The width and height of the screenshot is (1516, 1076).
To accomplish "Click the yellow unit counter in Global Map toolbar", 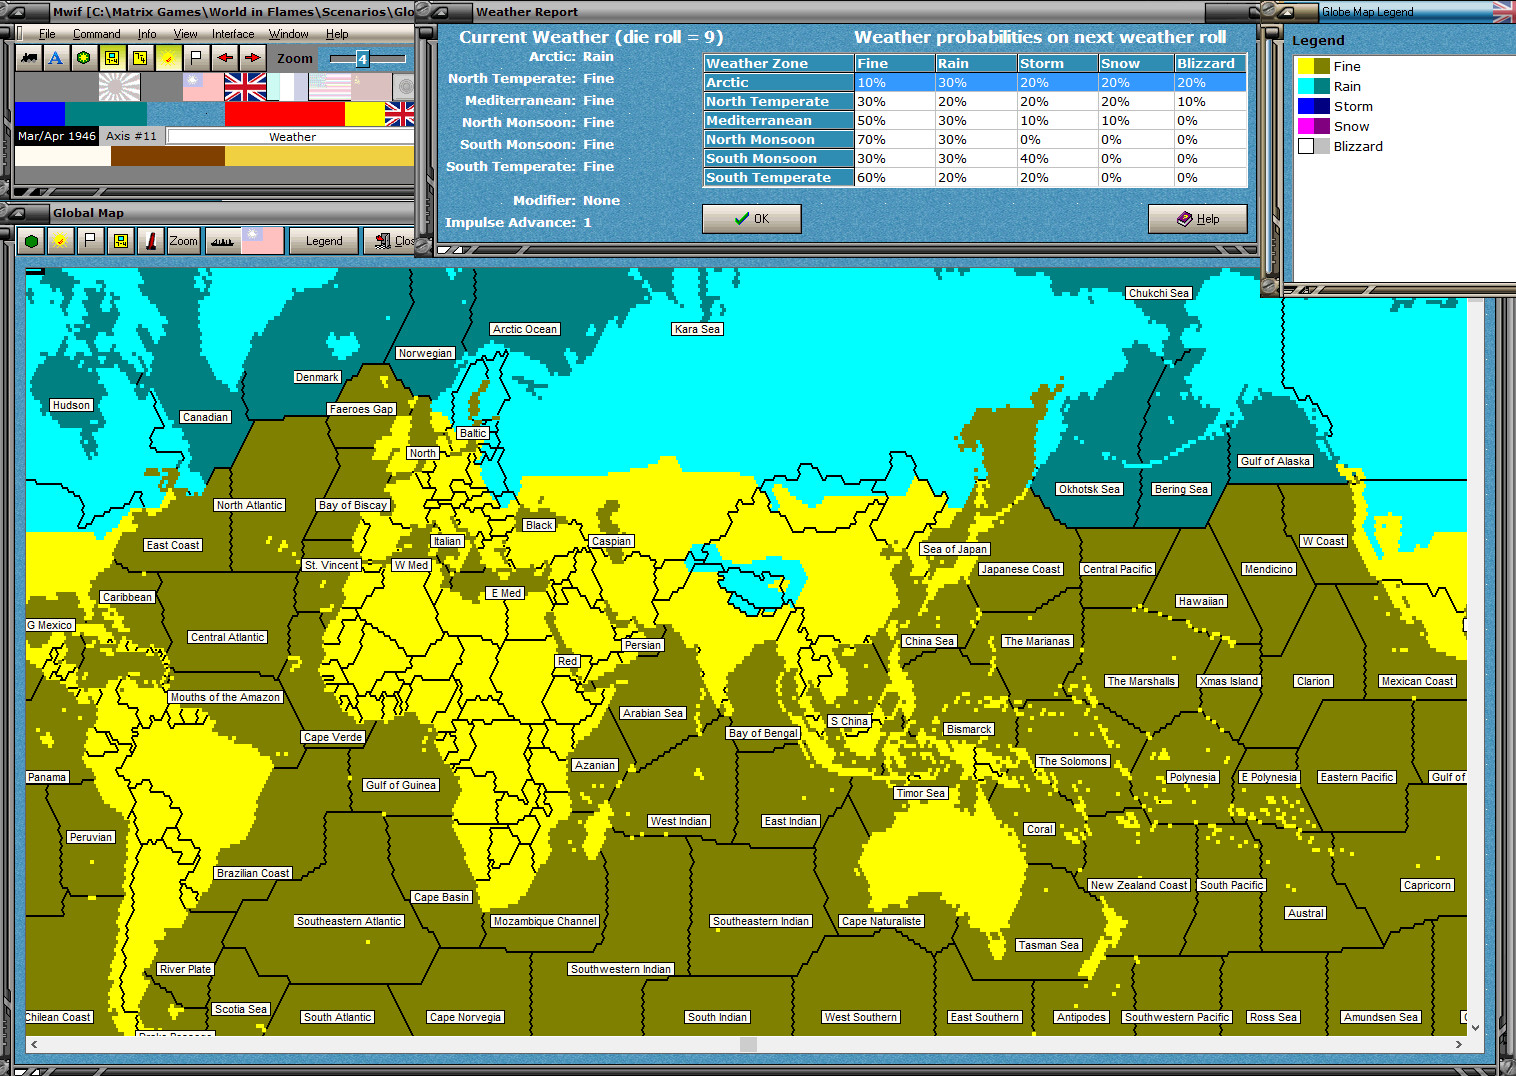I will pyautogui.click(x=121, y=241).
